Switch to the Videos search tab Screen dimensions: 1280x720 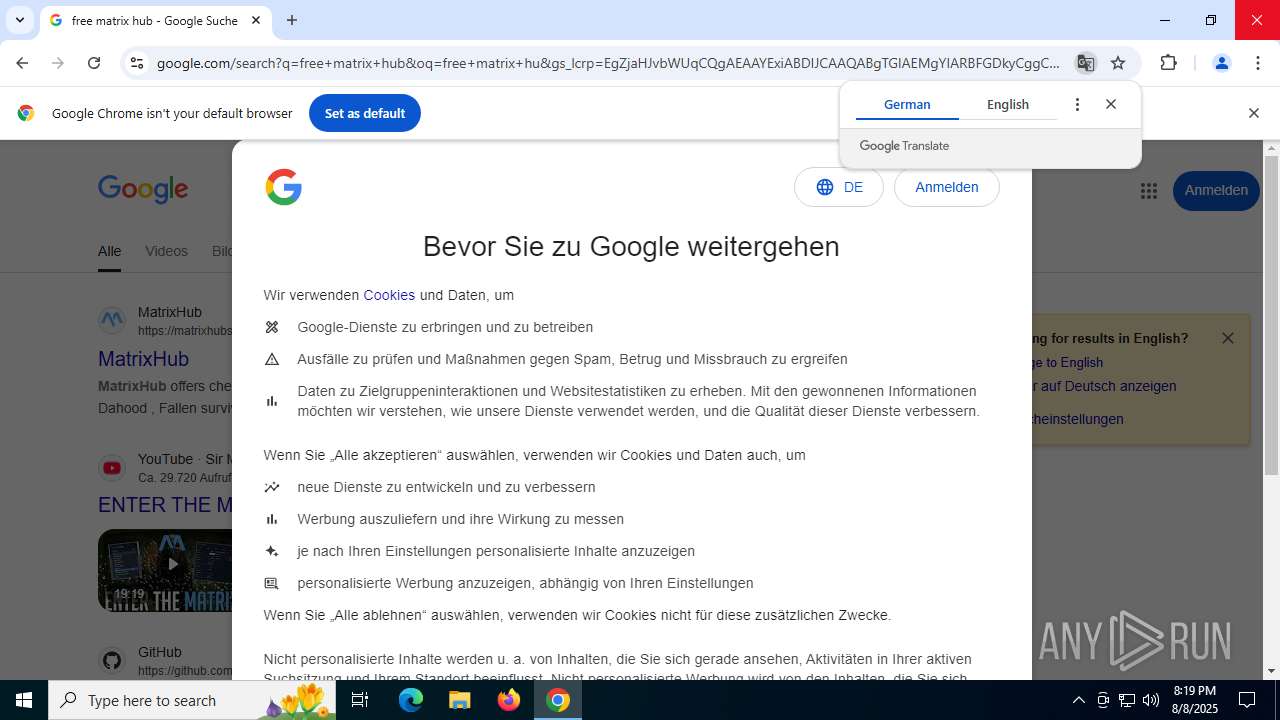point(166,251)
